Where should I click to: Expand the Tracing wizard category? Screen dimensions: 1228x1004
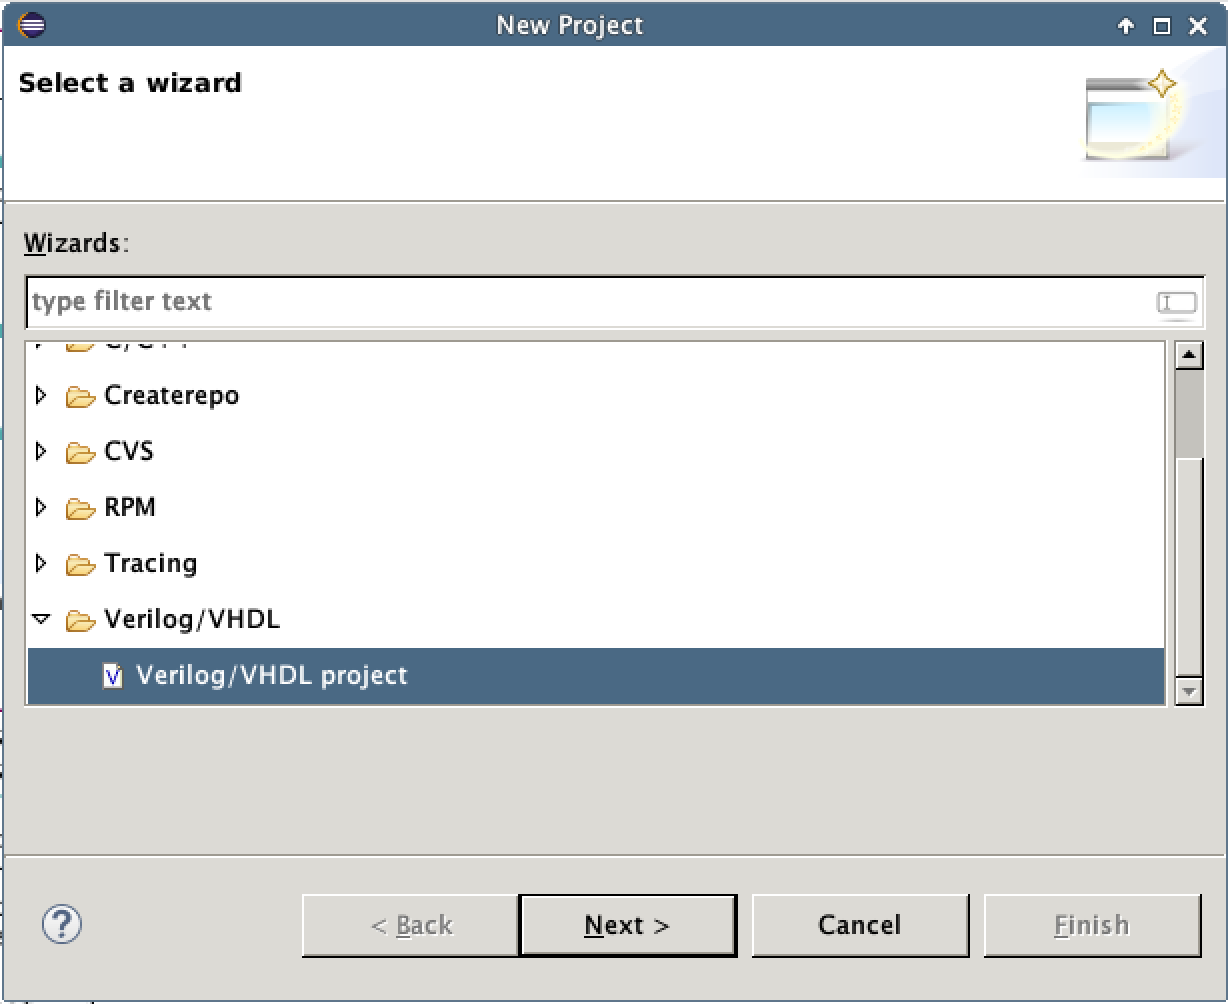coord(41,564)
